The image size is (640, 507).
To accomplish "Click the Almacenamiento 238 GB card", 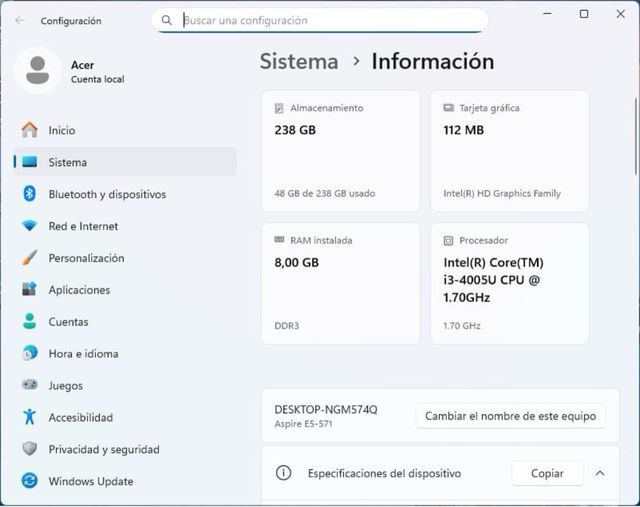I will coord(340,151).
